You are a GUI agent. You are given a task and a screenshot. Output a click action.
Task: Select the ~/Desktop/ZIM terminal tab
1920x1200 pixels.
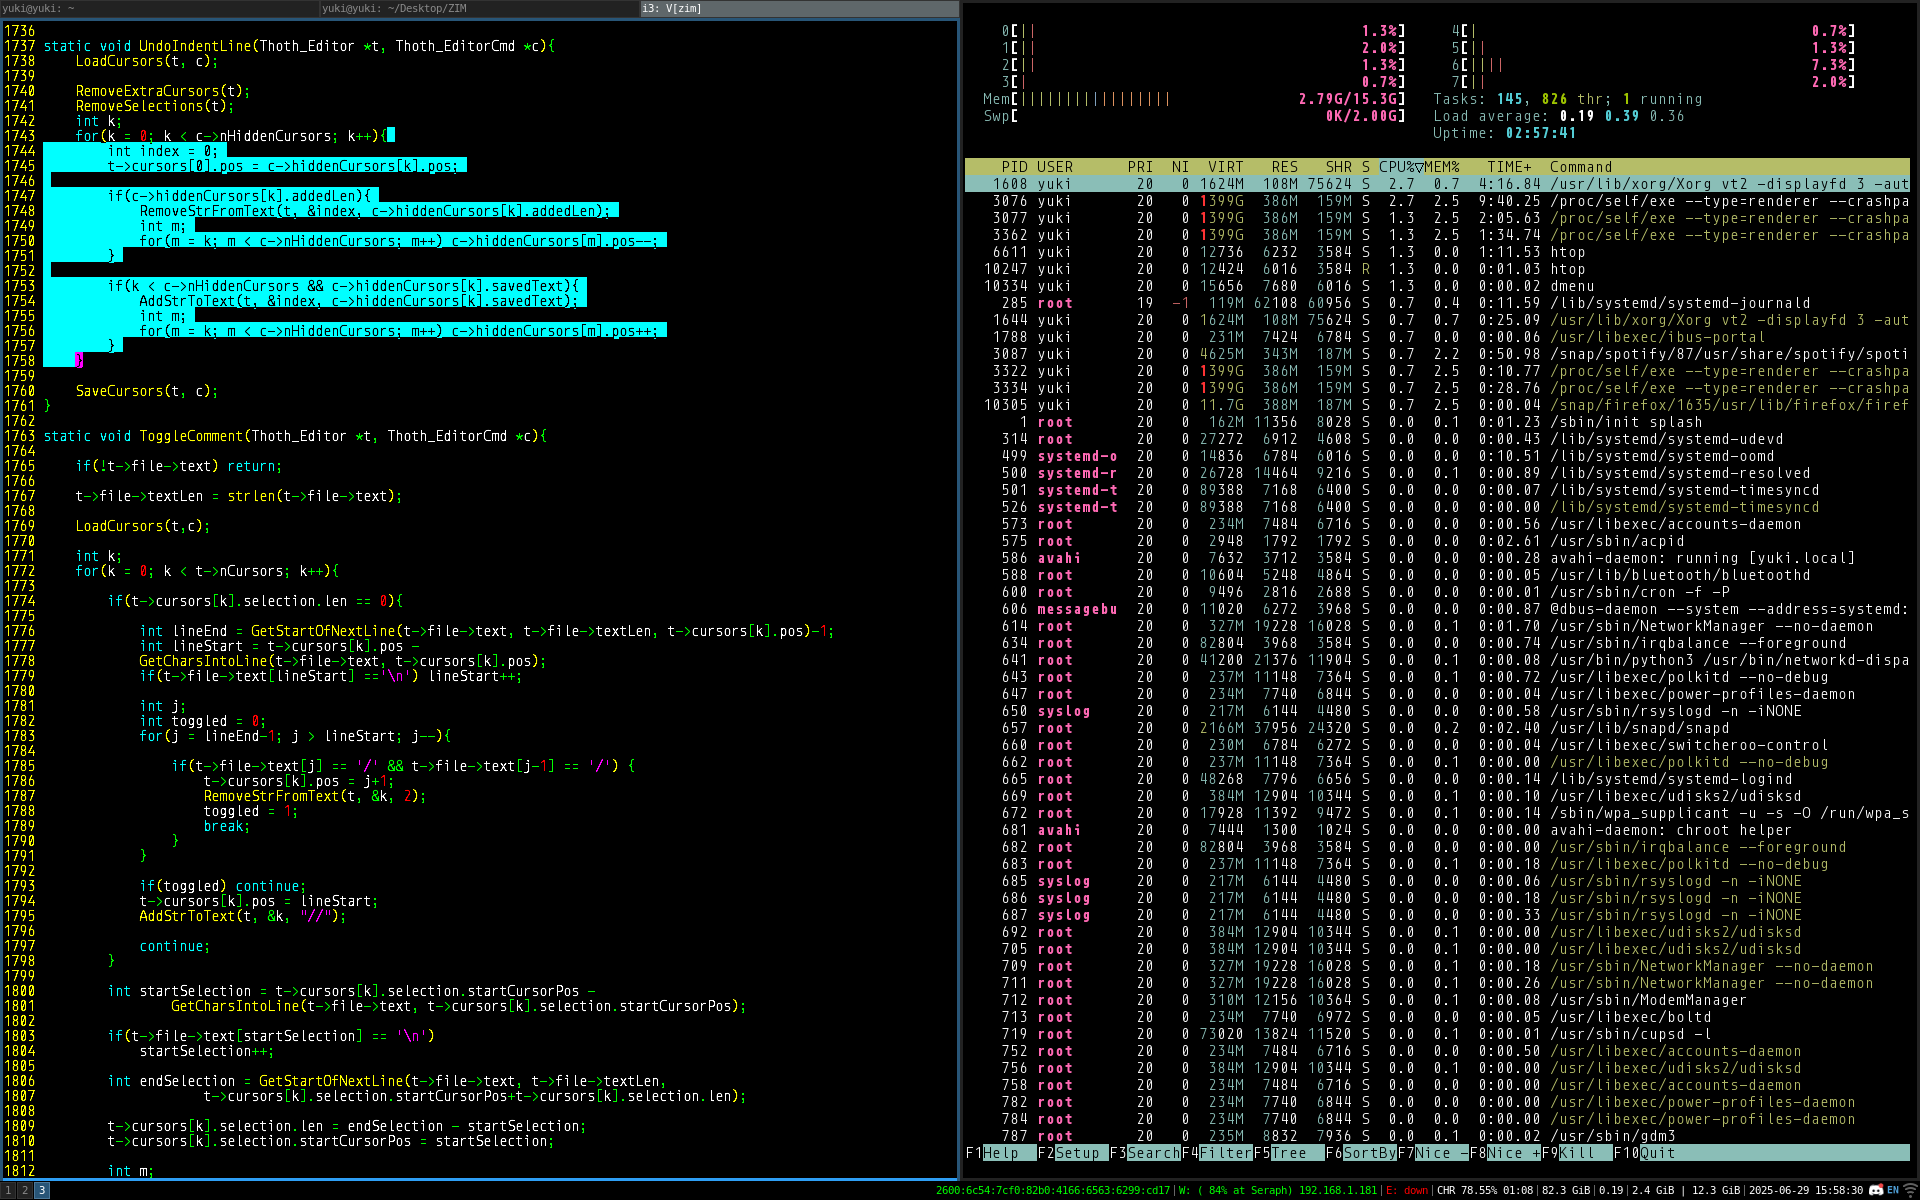point(479,8)
